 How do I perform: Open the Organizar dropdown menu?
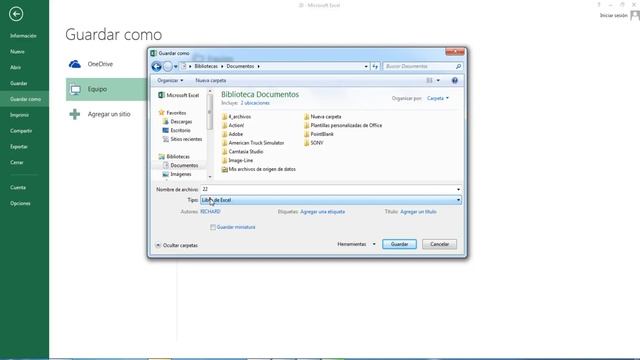[x=170, y=80]
